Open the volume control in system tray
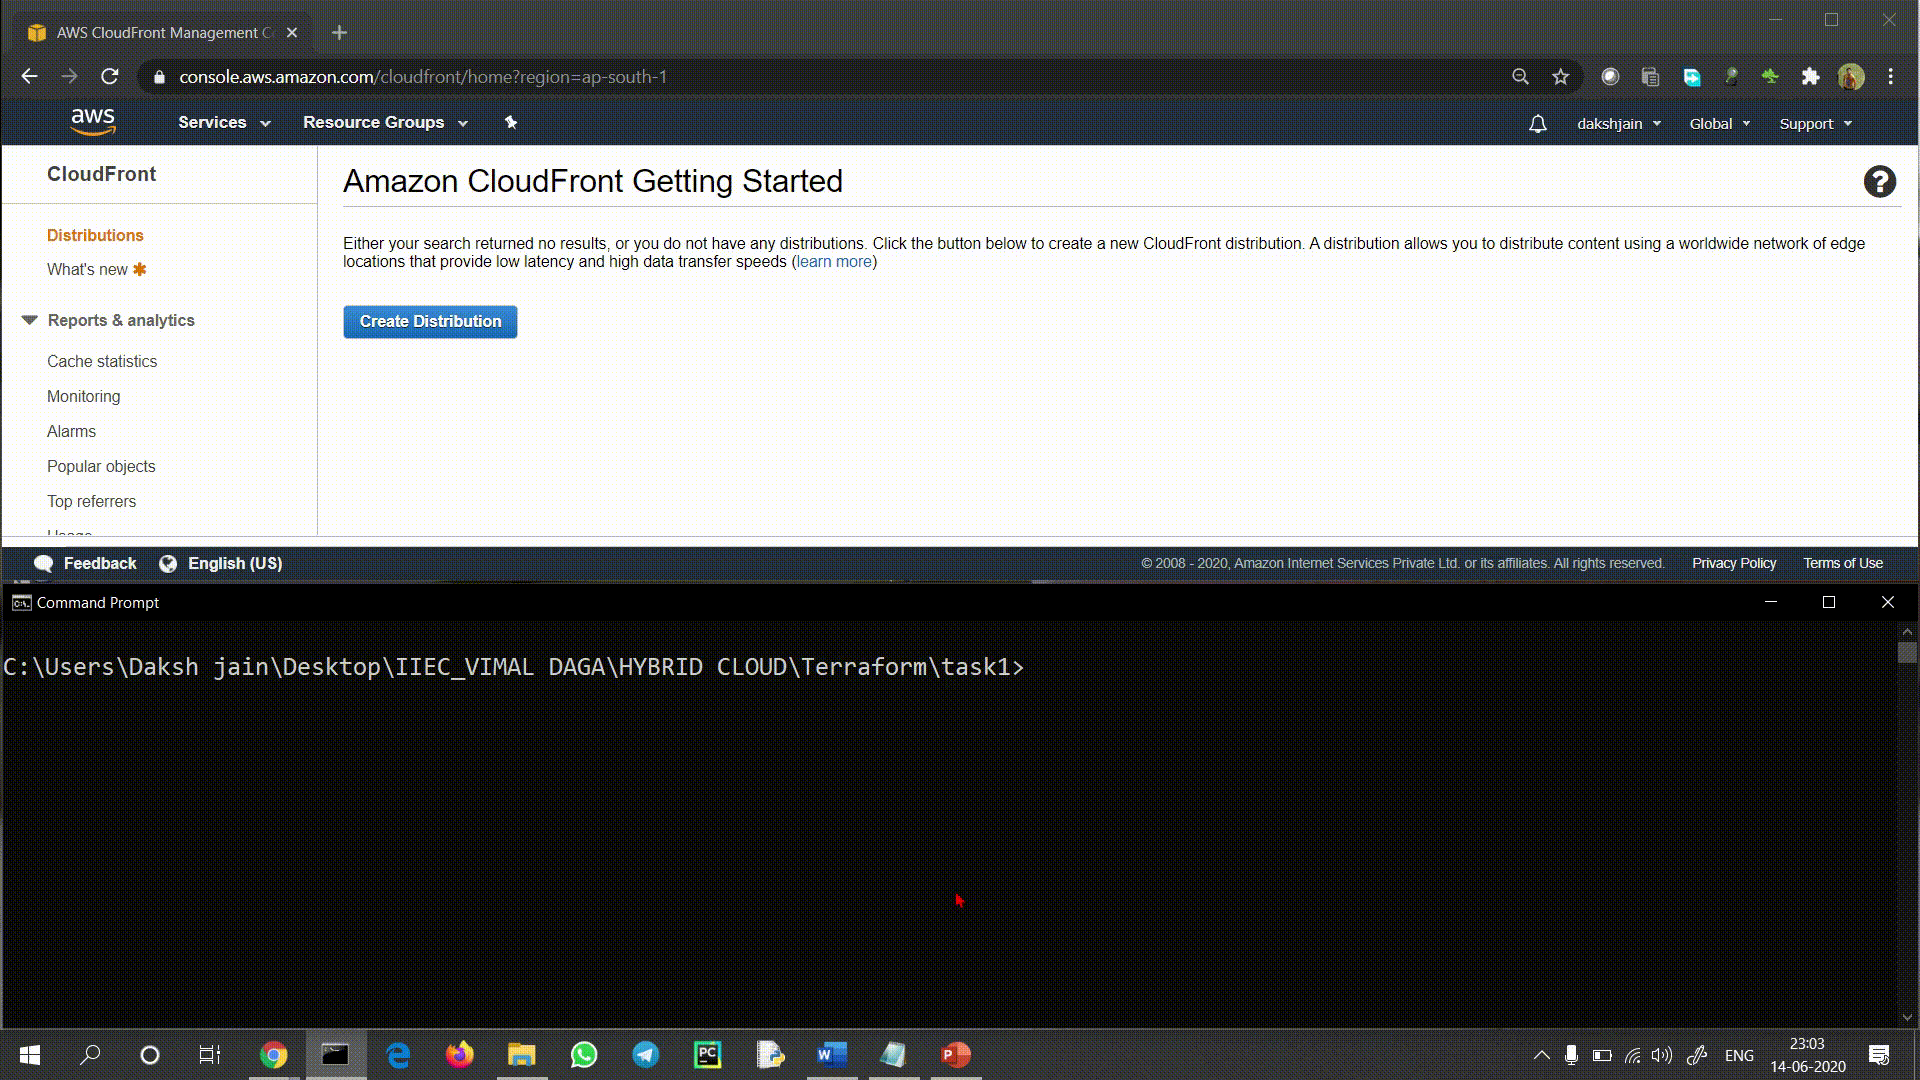This screenshot has width=1920, height=1080. point(1661,1054)
